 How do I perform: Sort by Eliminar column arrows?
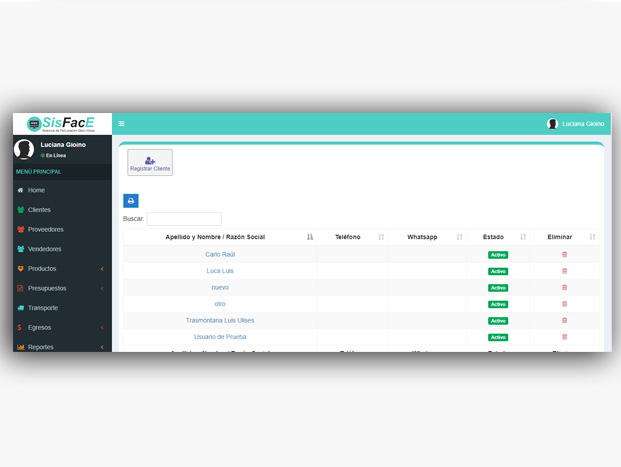pyautogui.click(x=592, y=237)
